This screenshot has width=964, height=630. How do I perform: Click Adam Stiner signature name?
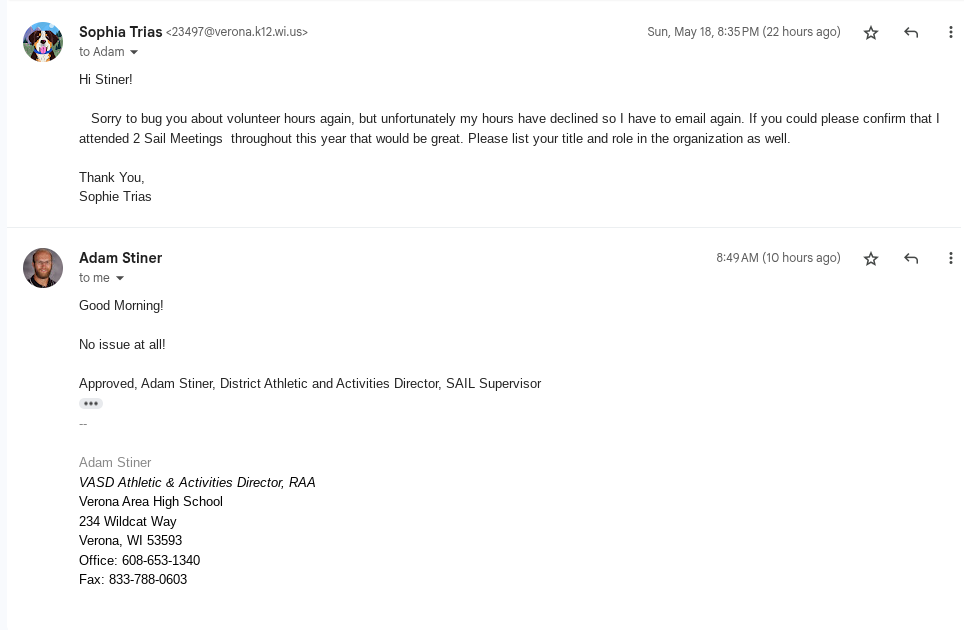pyautogui.click(x=115, y=463)
